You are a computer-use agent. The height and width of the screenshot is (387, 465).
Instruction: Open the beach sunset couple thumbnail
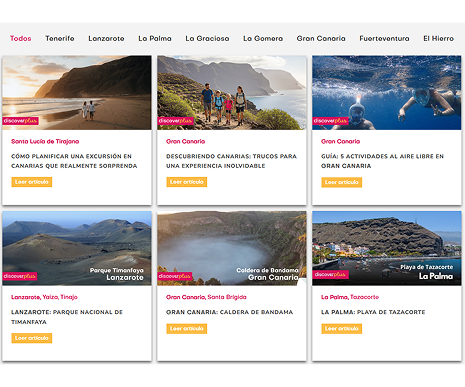(77, 92)
